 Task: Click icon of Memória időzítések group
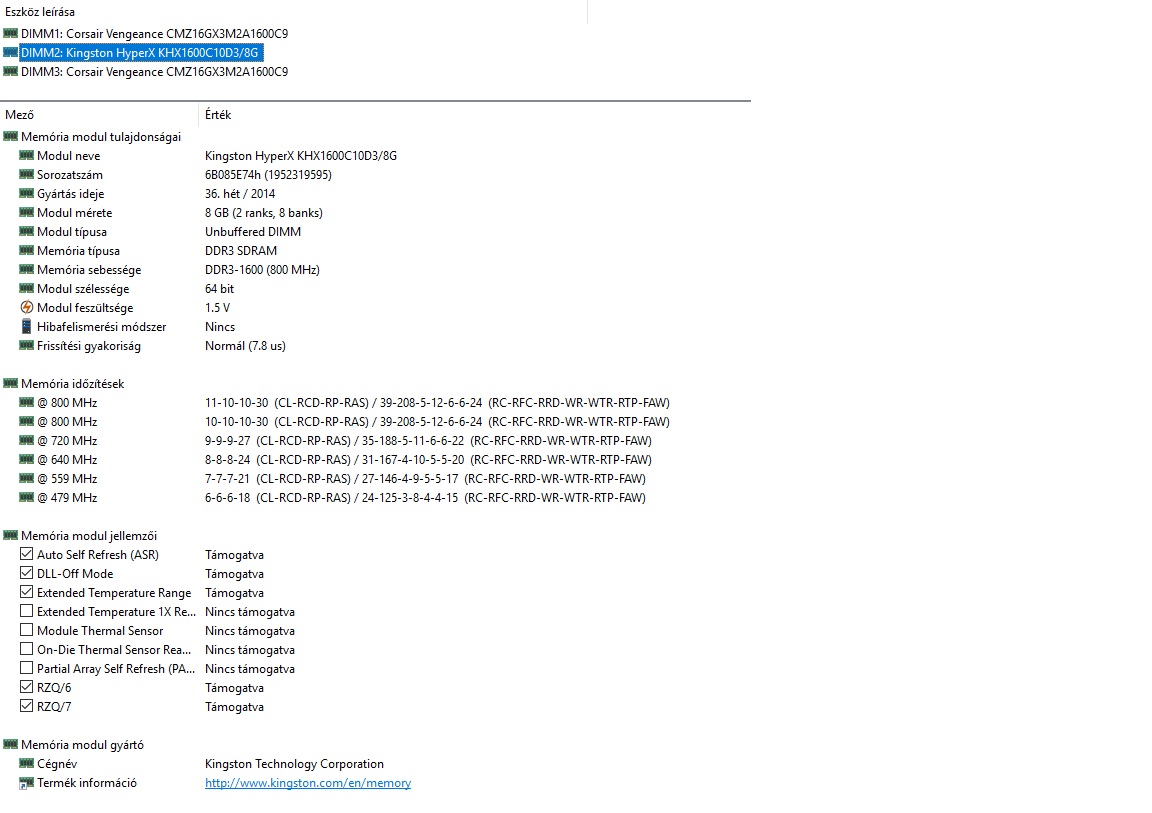[10, 383]
